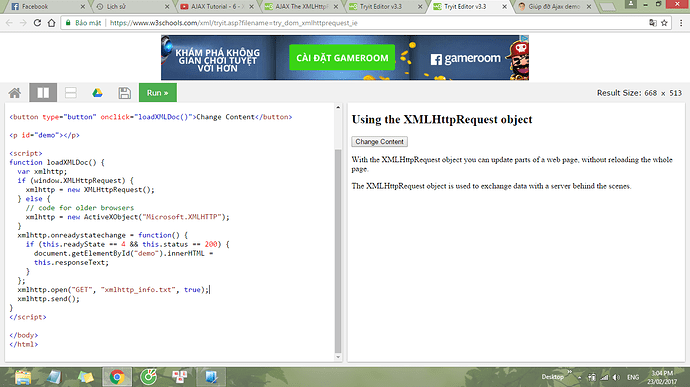Save code to Google Drive
690x387 pixels.
[97, 93]
